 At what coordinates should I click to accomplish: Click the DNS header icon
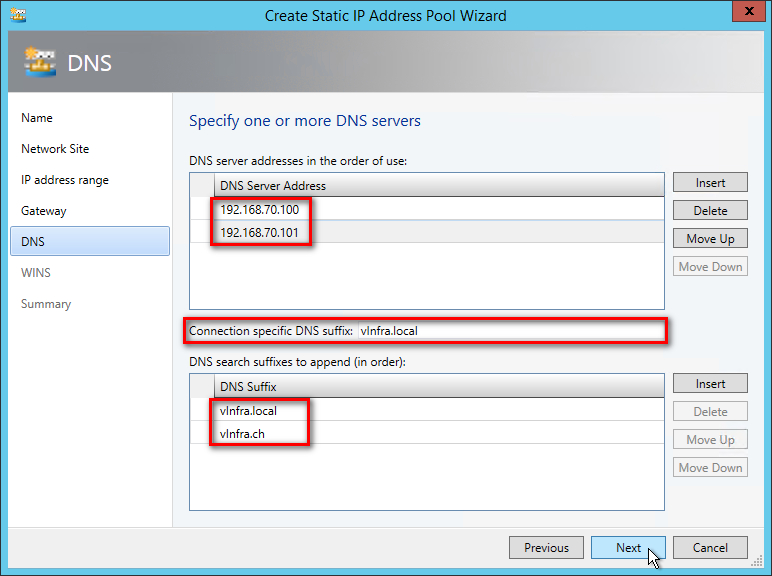coord(40,62)
